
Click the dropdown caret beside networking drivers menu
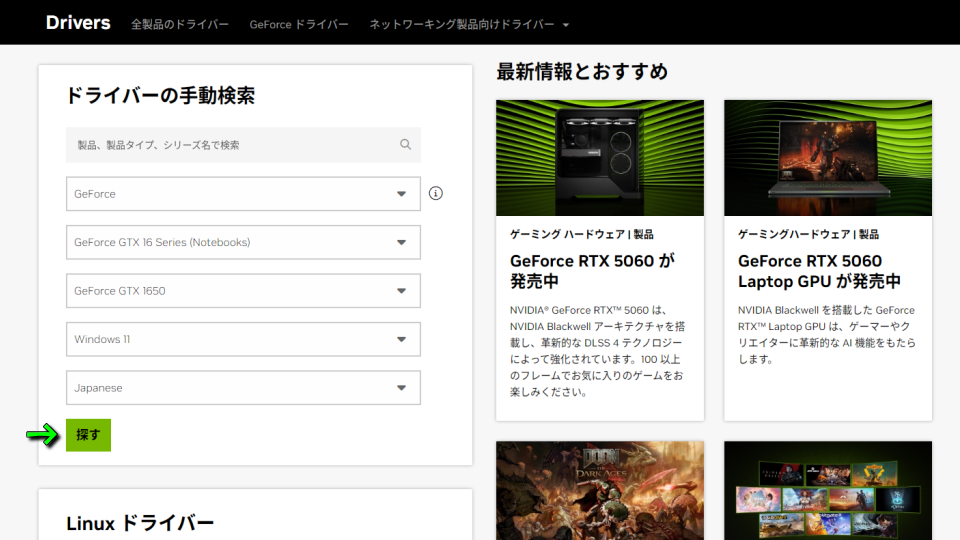point(566,25)
